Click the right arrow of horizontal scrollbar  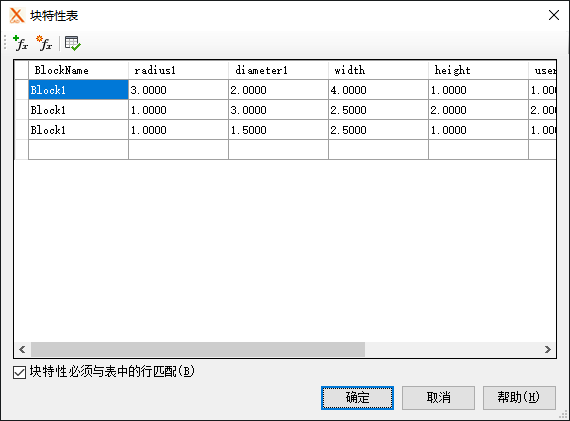click(548, 349)
